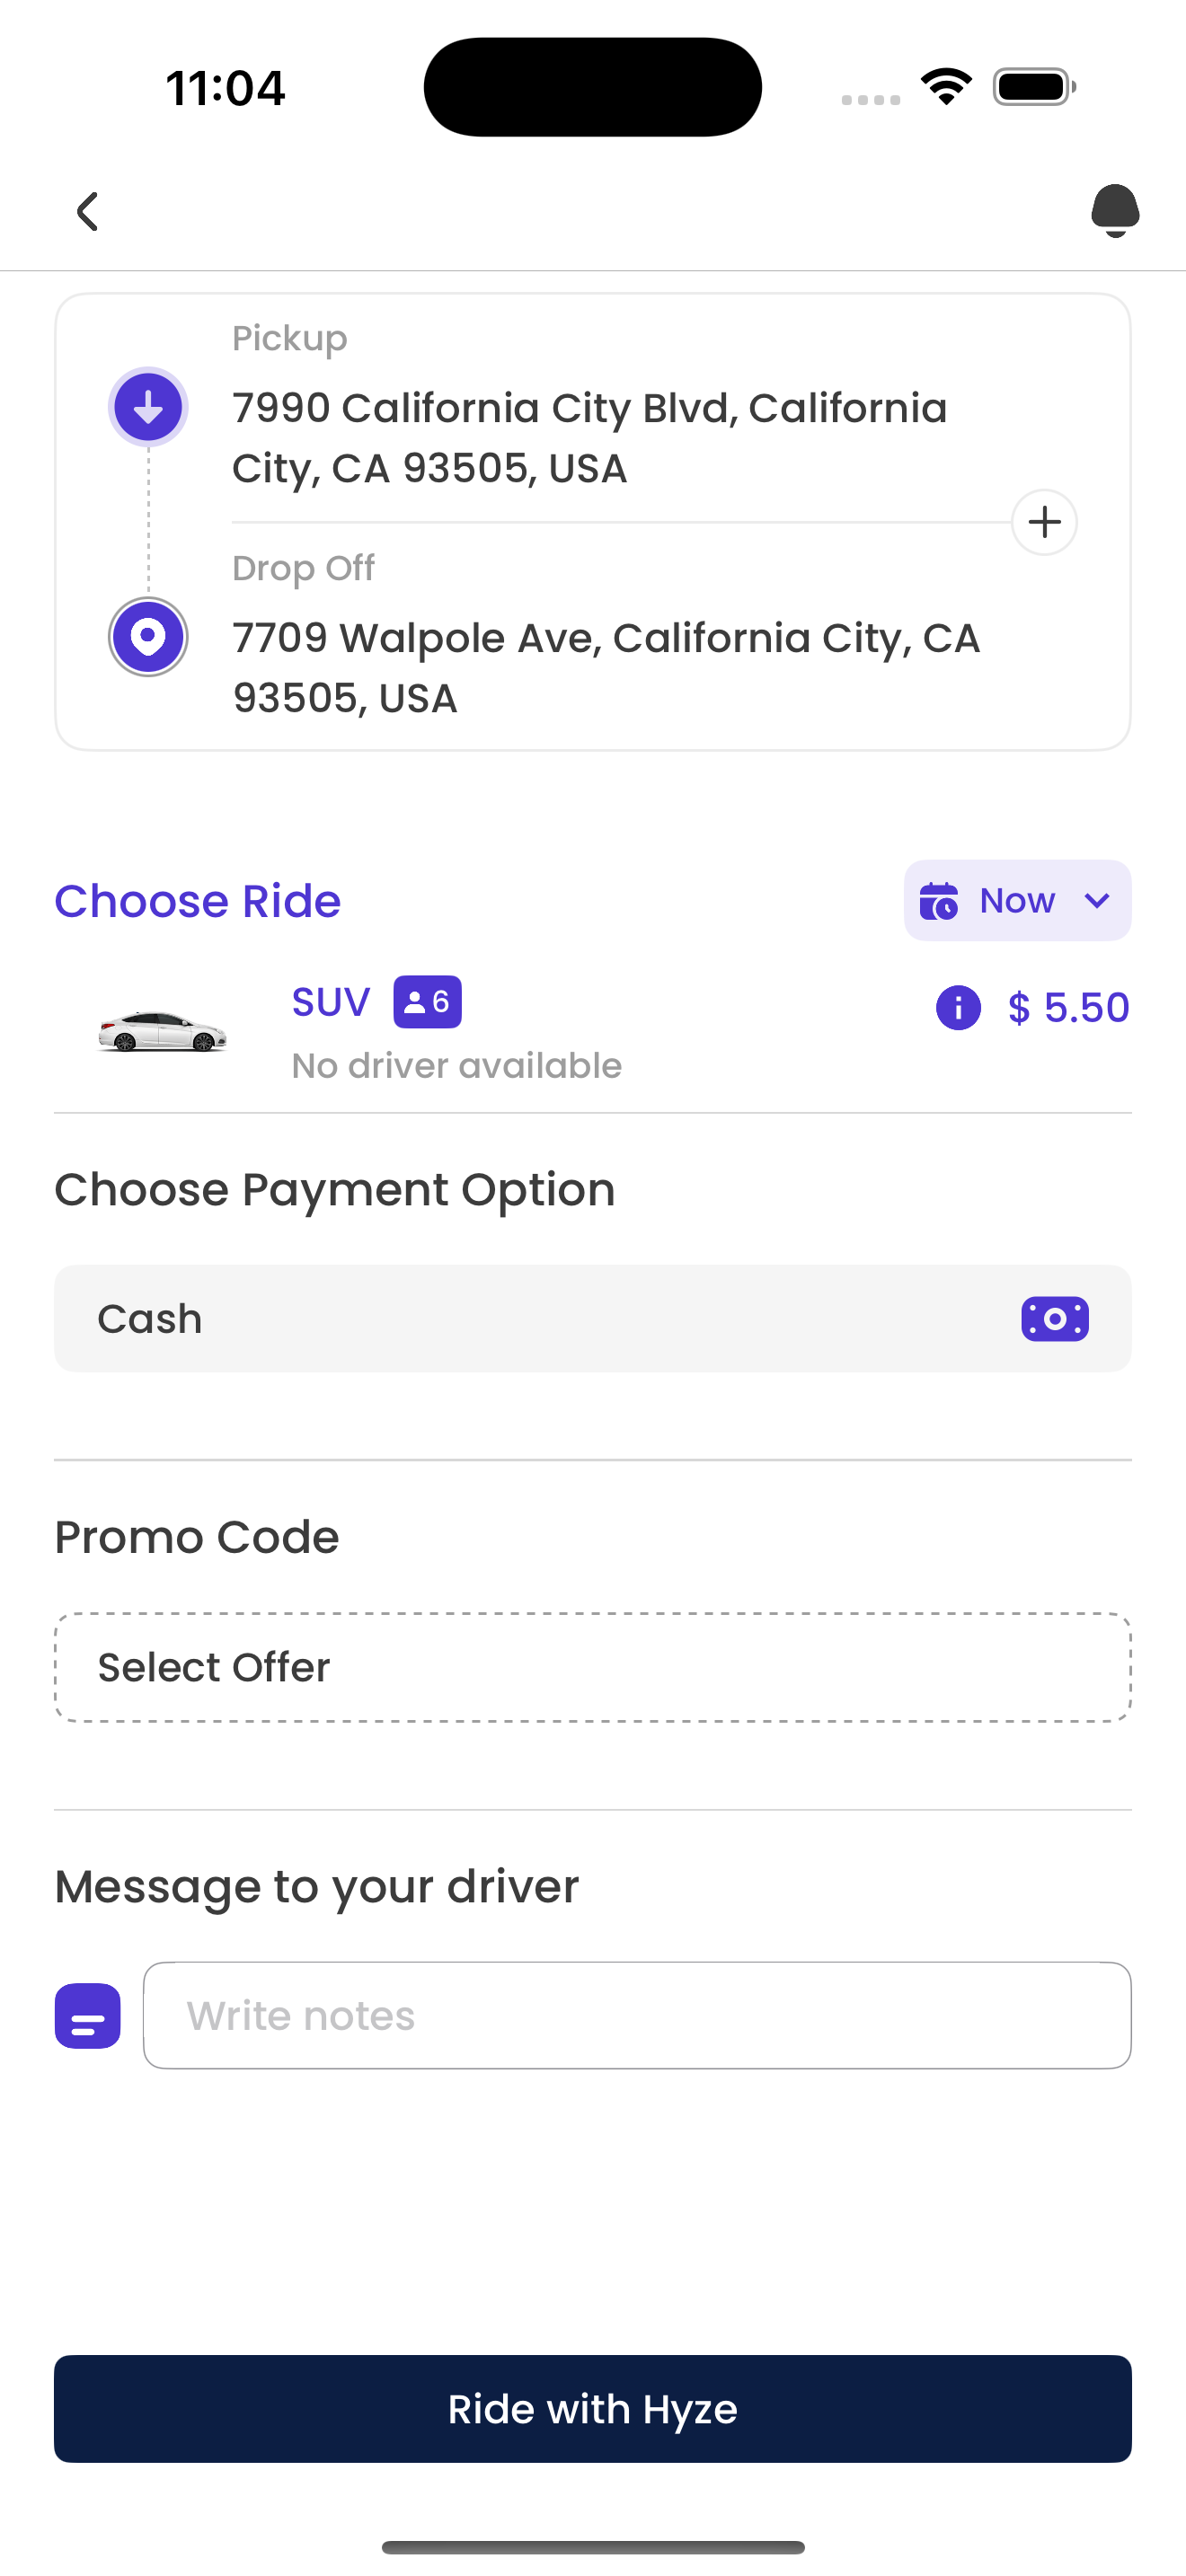Tap the drop off location pin icon
Screen dimensions: 1186x2576
(148, 637)
